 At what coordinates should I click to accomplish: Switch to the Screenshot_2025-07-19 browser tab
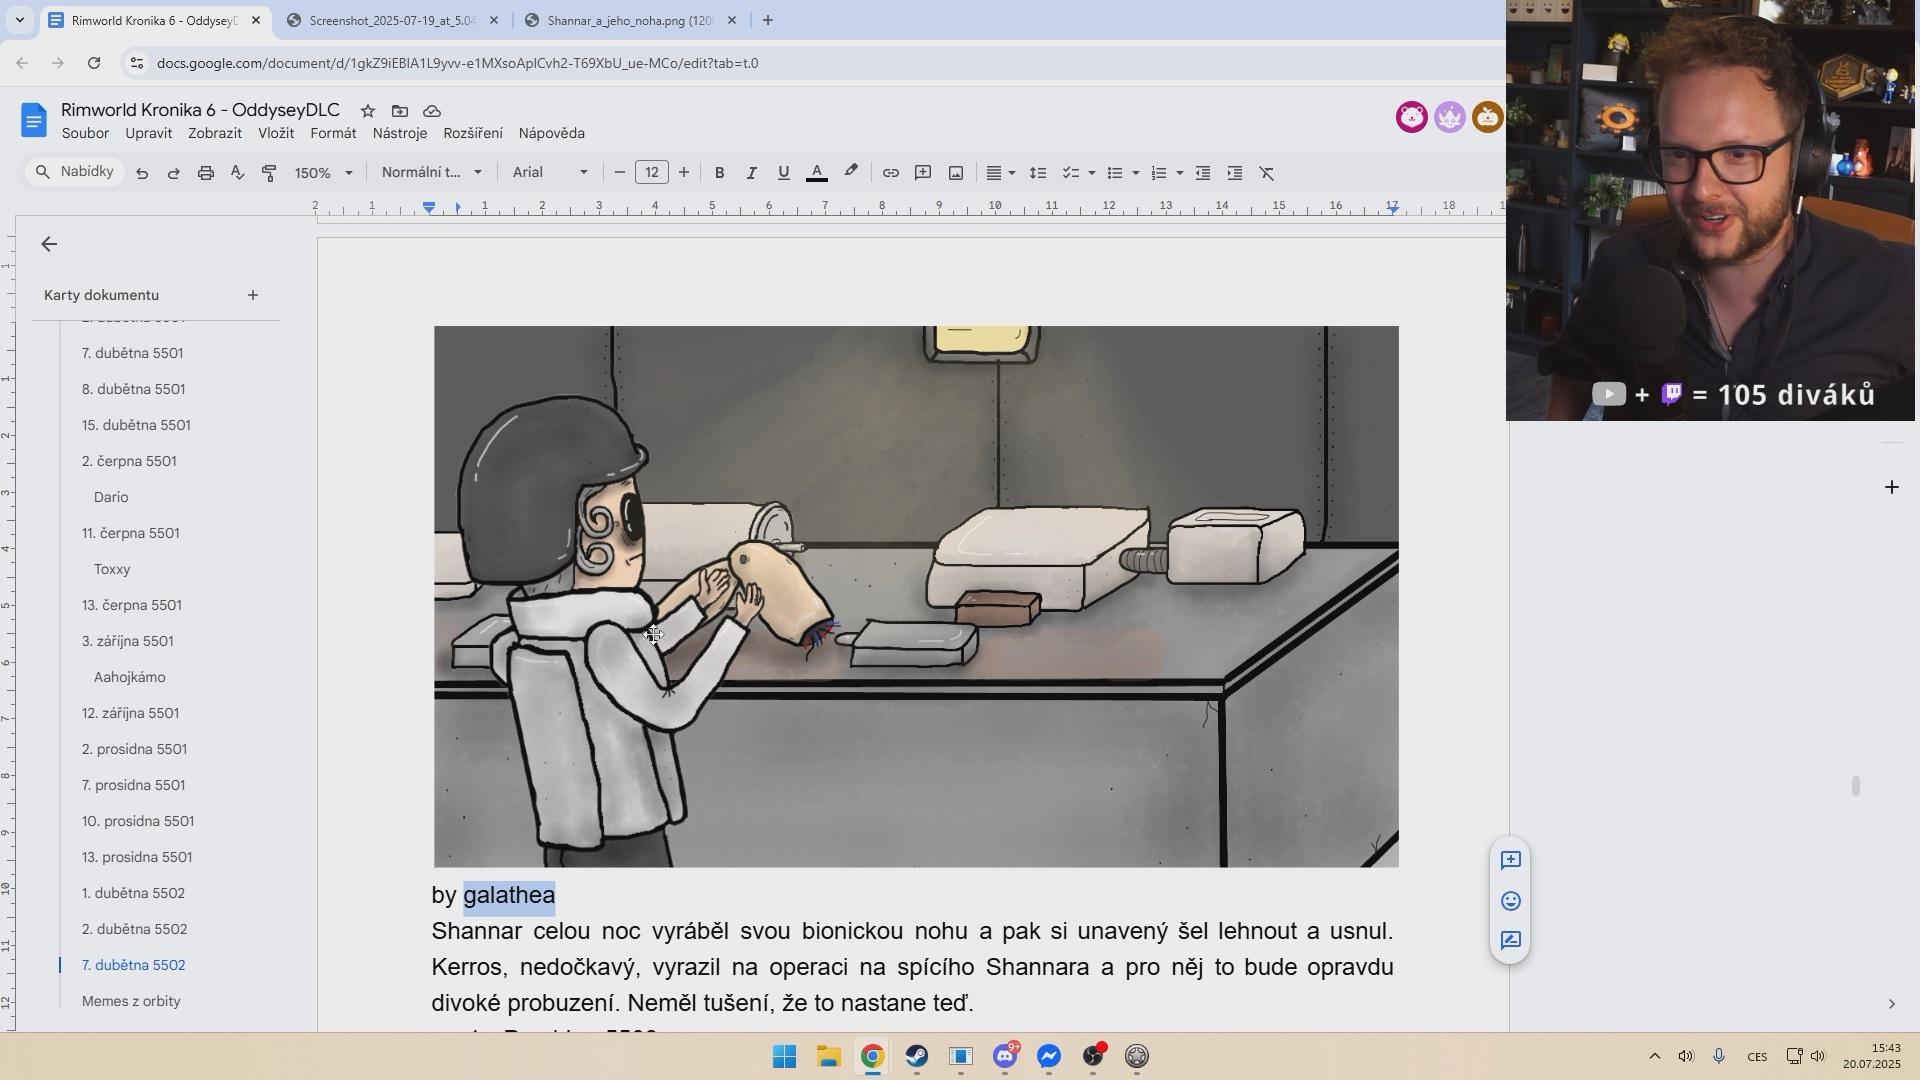[x=392, y=20]
